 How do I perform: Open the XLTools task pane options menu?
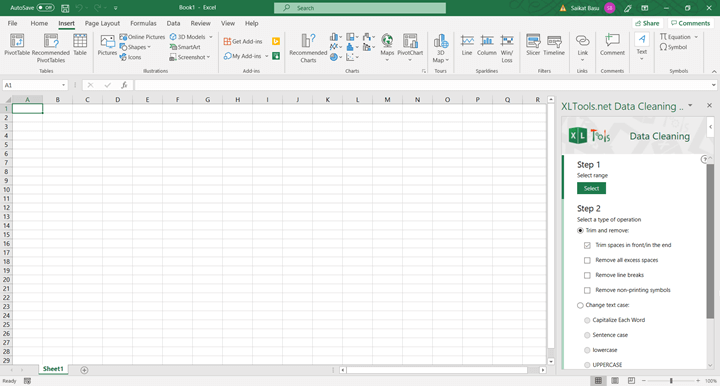pyautogui.click(x=690, y=106)
